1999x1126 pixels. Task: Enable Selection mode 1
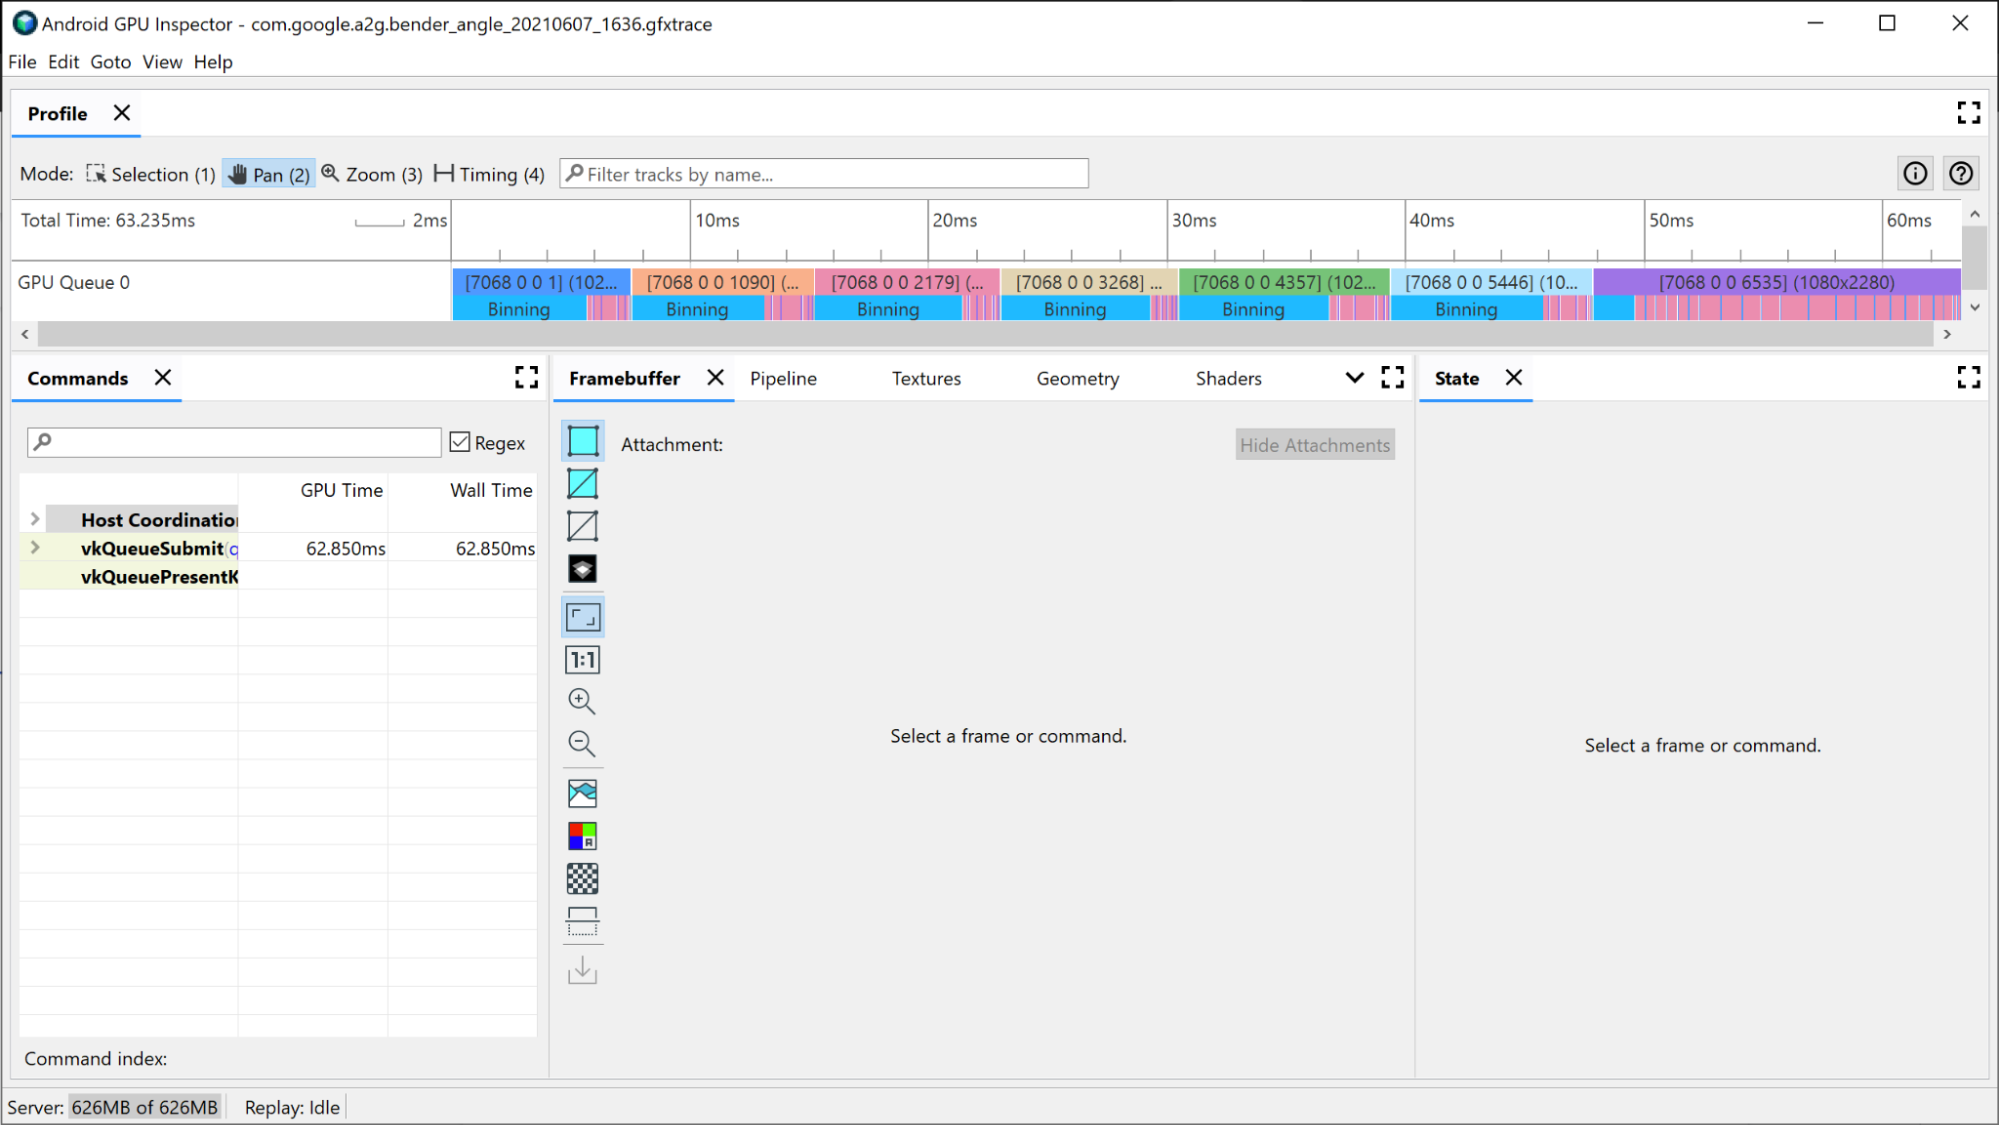click(152, 173)
